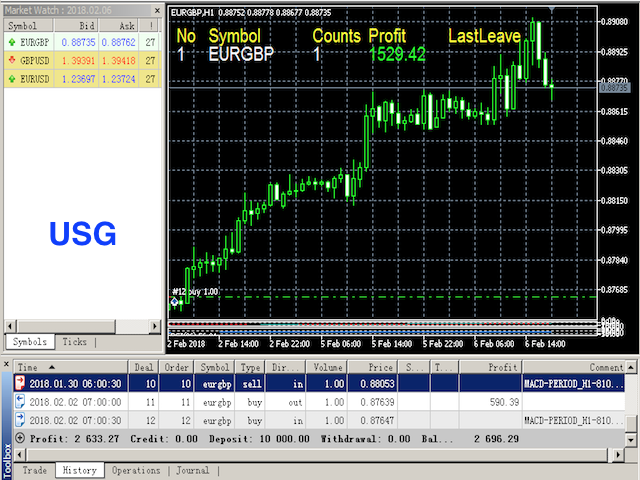Click the Price column header
This screenshot has height=480, width=640.
(373, 367)
